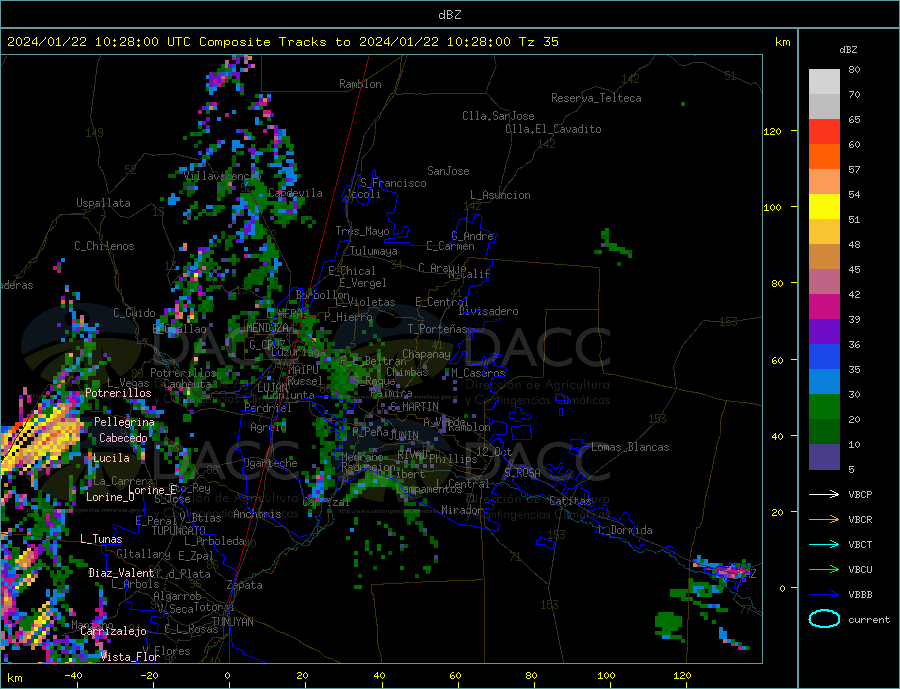
Task: Select the 65 dBZ red color swatch
Action: tap(824, 131)
